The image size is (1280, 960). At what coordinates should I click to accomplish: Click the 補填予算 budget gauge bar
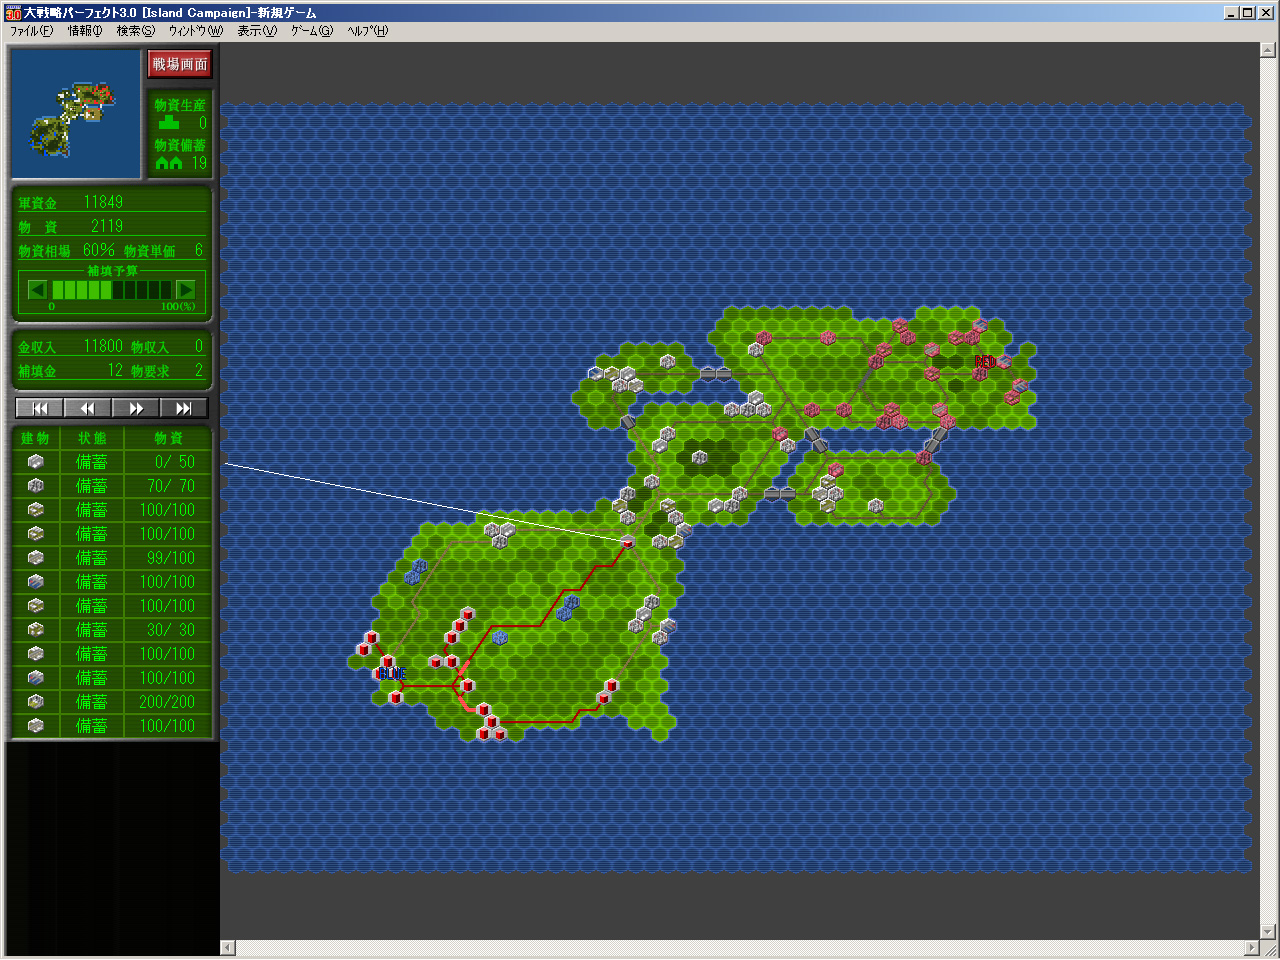click(x=112, y=290)
